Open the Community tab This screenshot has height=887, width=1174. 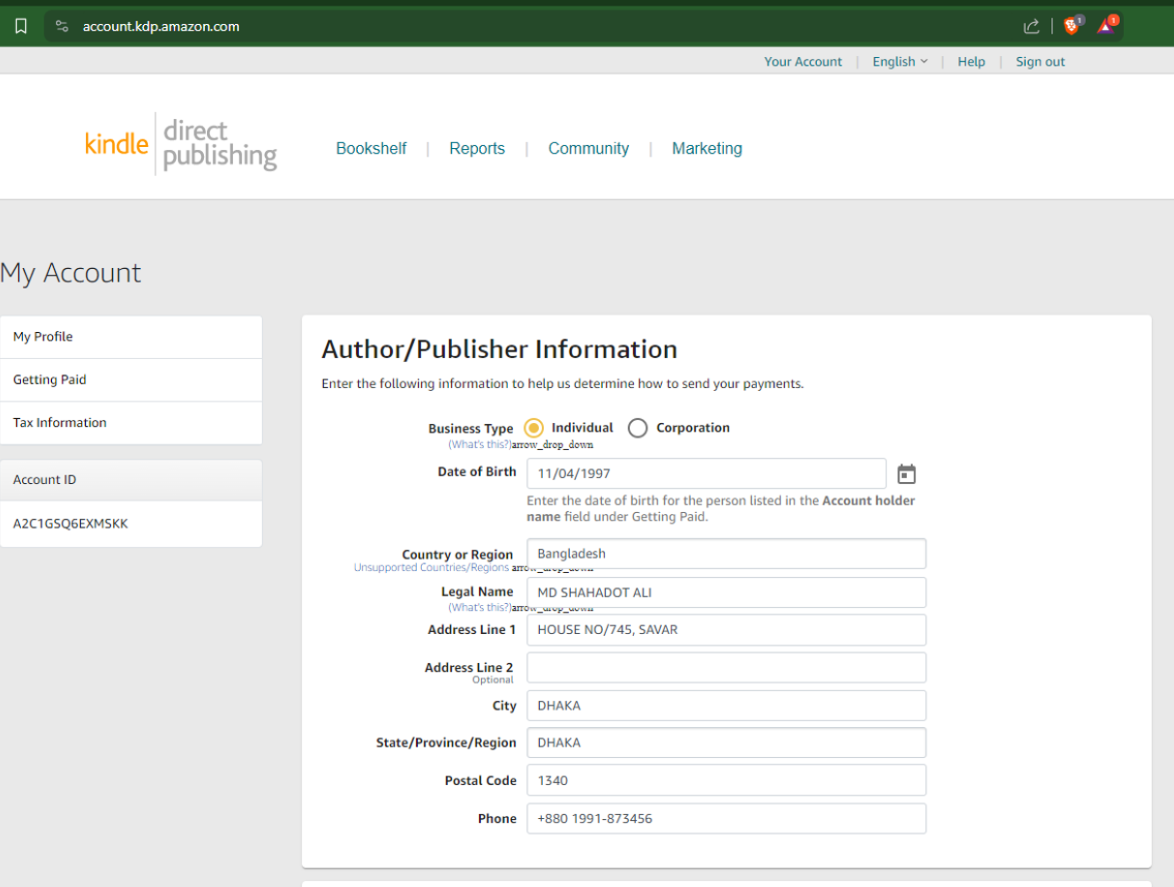pos(588,148)
